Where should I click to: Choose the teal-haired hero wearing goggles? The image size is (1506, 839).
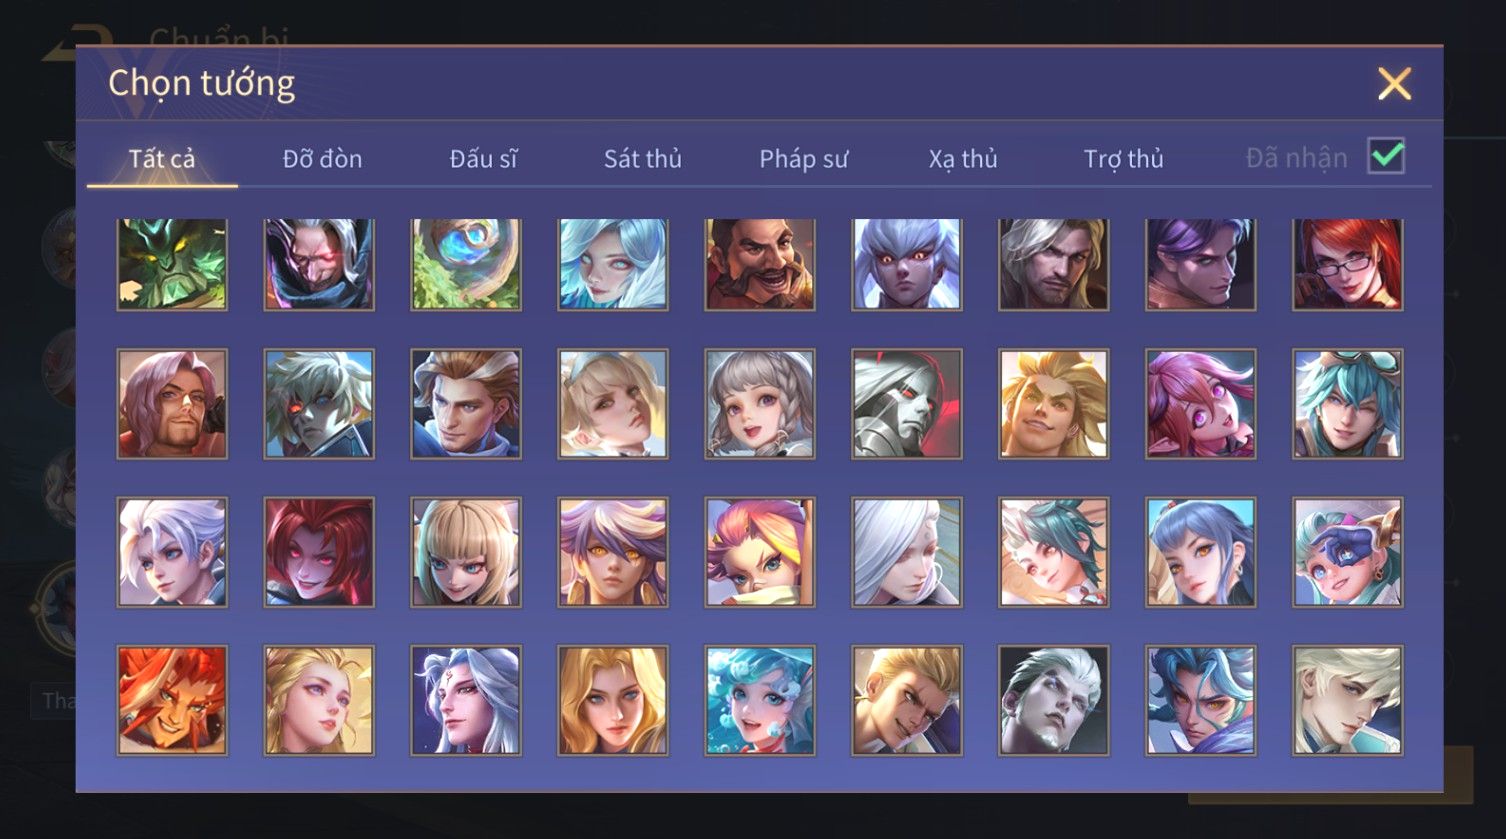pyautogui.click(x=1347, y=404)
